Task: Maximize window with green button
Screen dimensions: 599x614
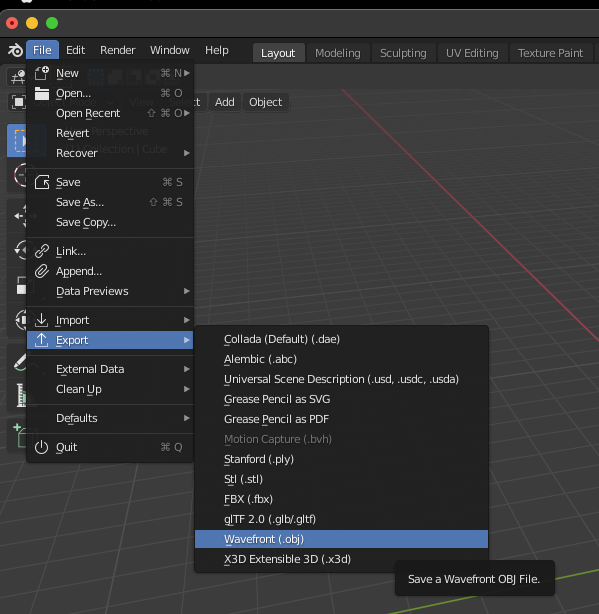Action: (x=52, y=23)
